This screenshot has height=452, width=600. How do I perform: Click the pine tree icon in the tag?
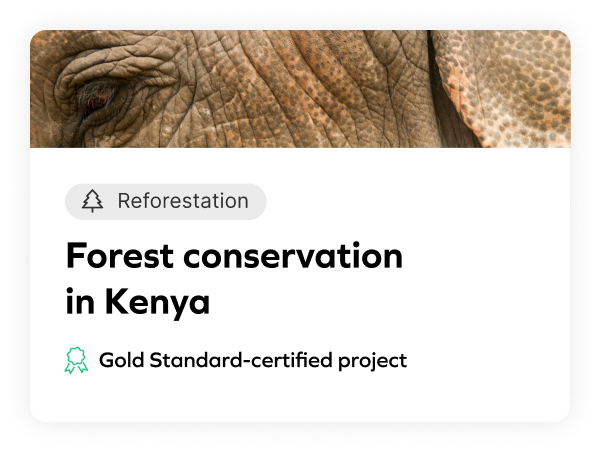click(93, 201)
